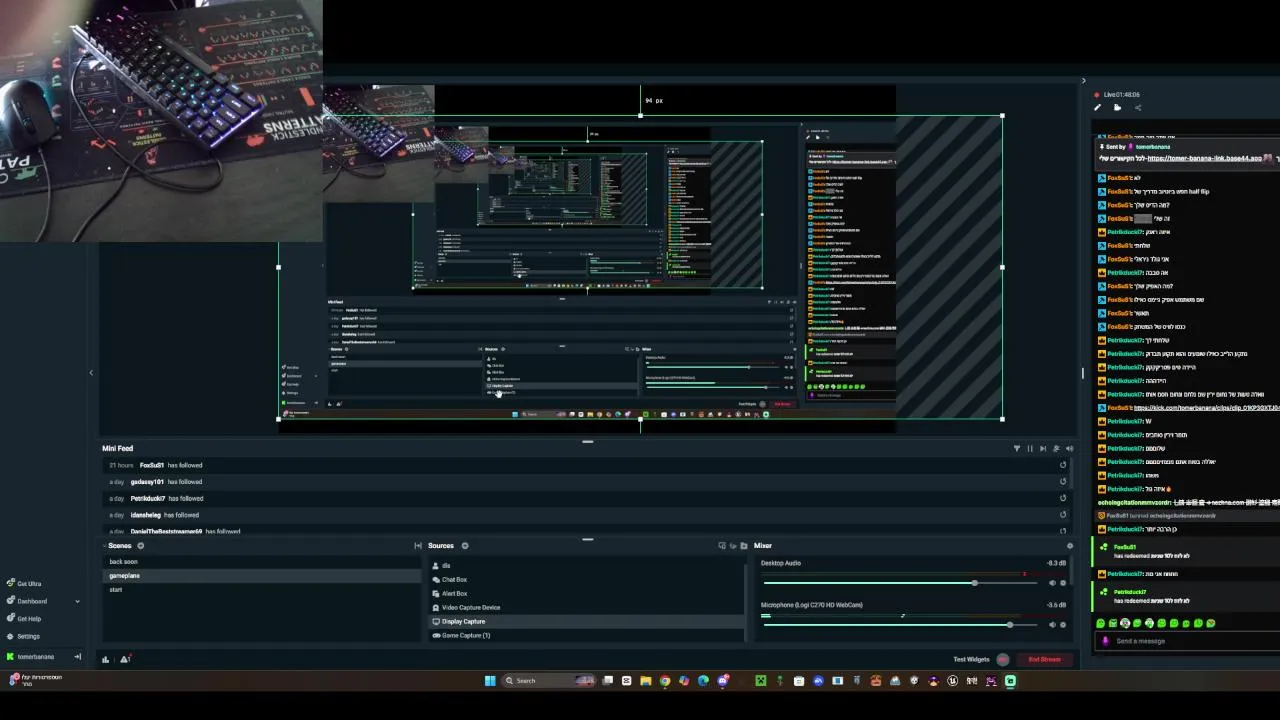Replay the gadassy101 follow alert
Screen dimensions: 1280x720
coord(1063,482)
